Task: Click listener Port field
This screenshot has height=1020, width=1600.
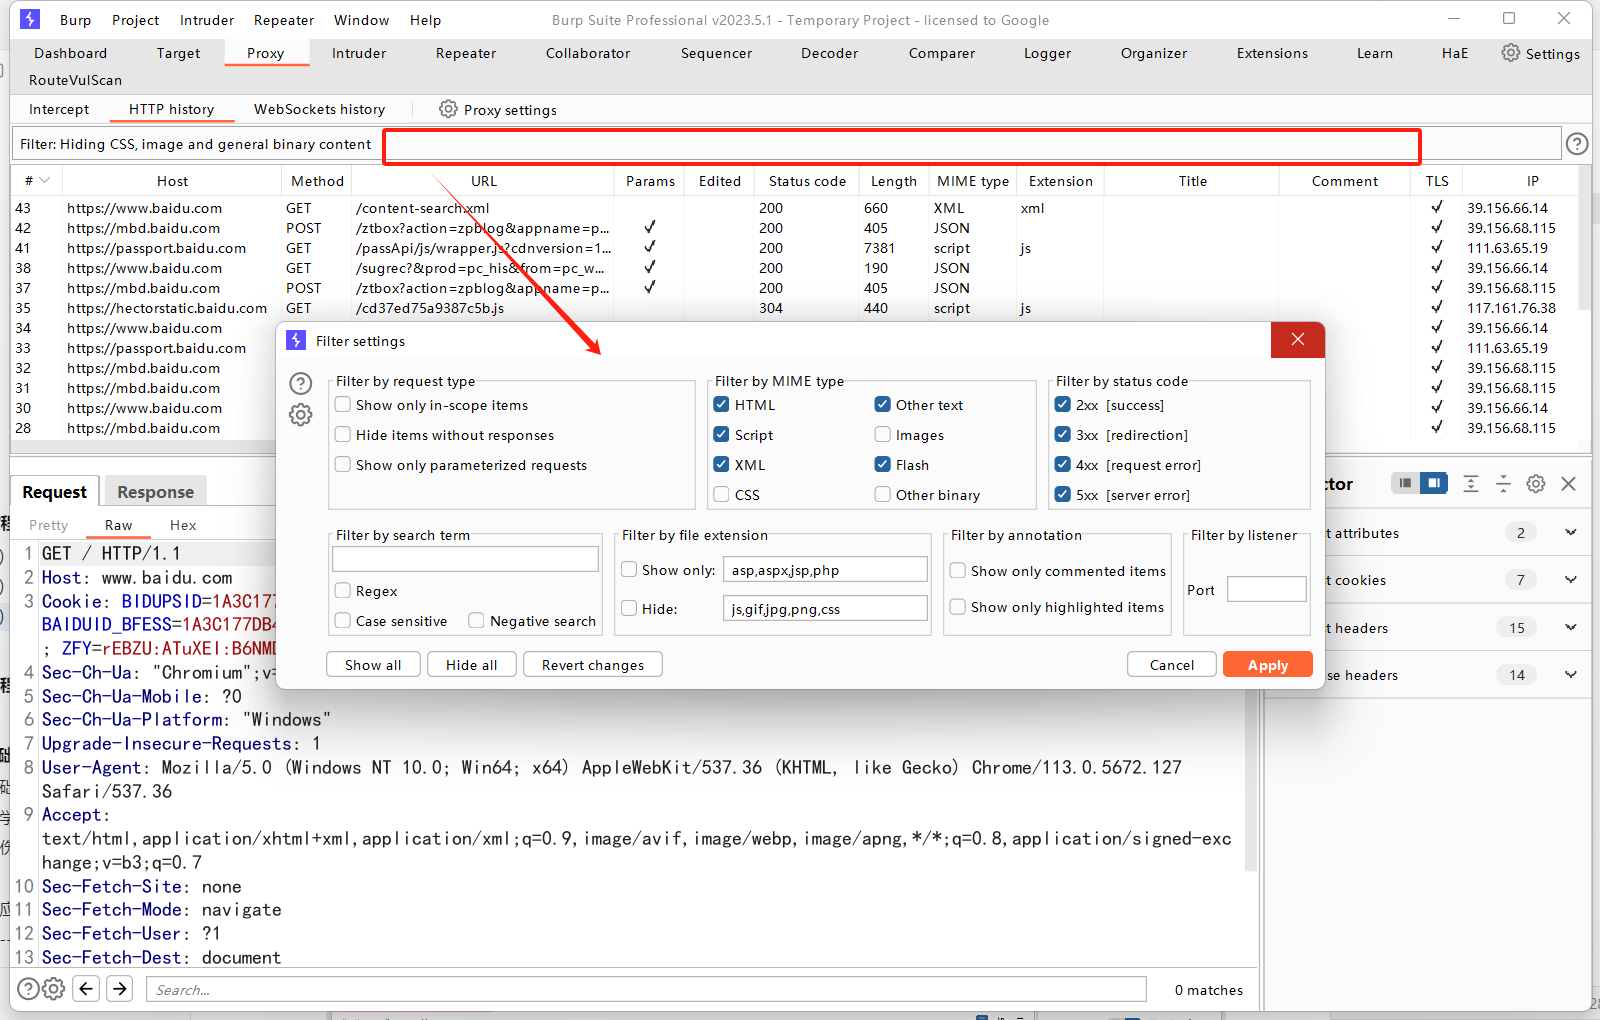Action: coord(1266,589)
